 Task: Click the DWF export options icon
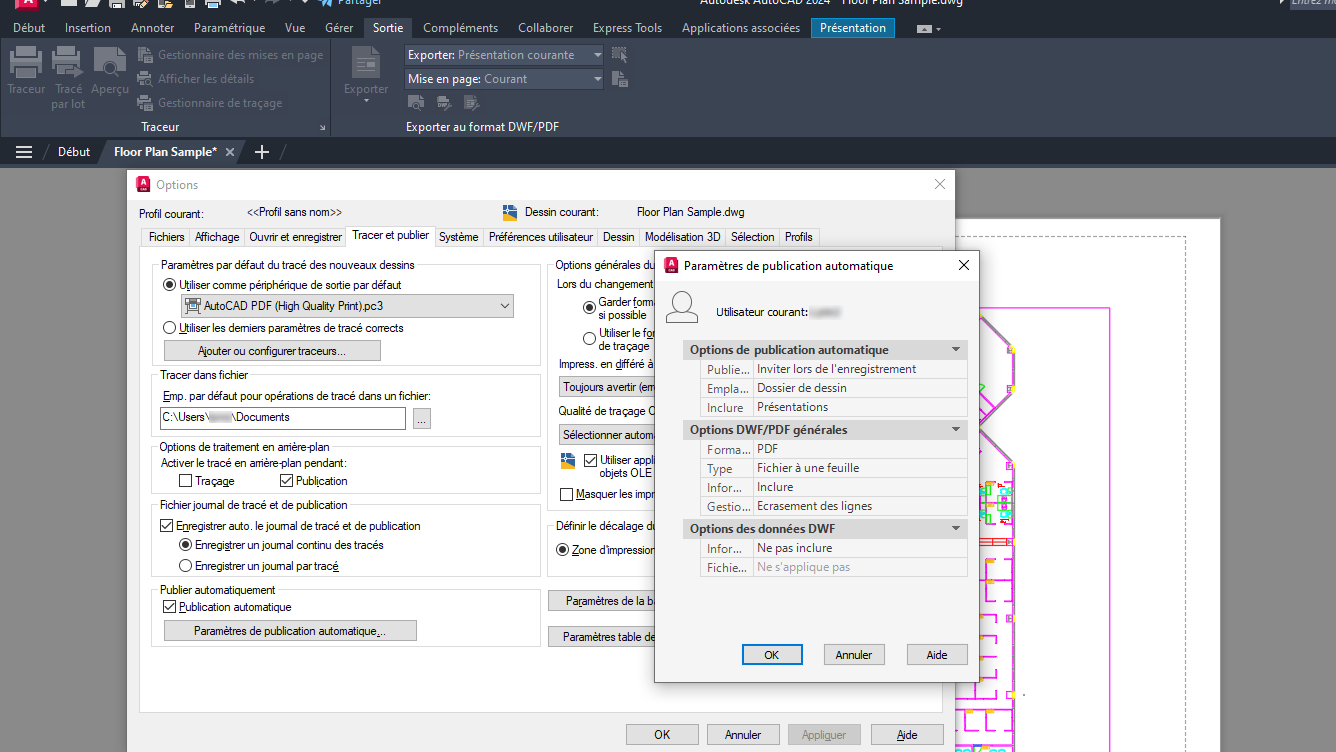pyautogui.click(x=444, y=102)
